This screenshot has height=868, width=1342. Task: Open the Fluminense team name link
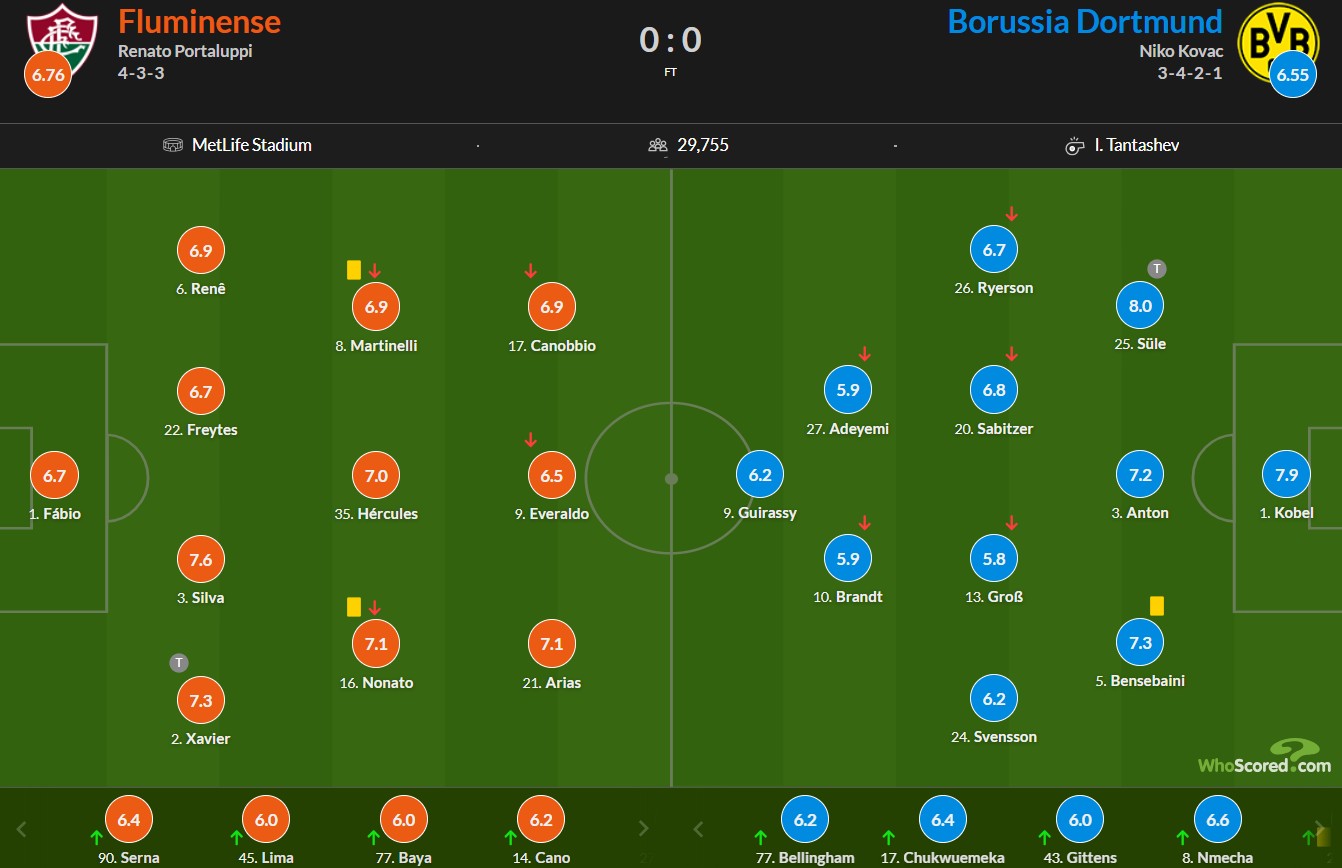pos(200,21)
